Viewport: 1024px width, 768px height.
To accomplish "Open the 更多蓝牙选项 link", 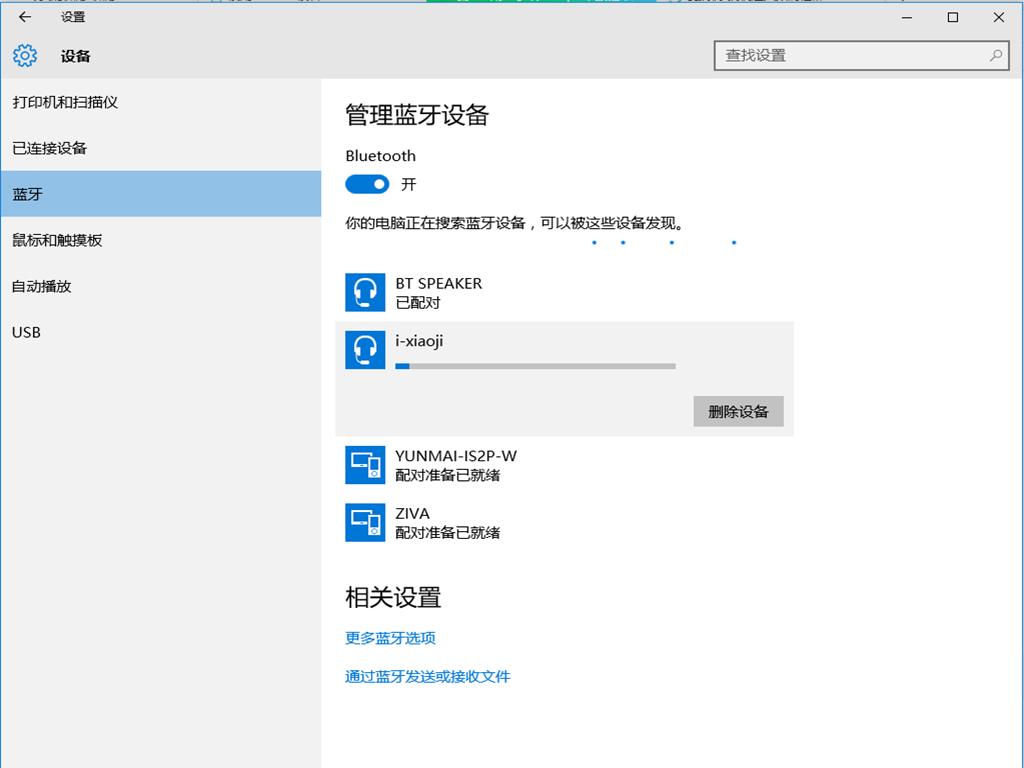I will 390,638.
